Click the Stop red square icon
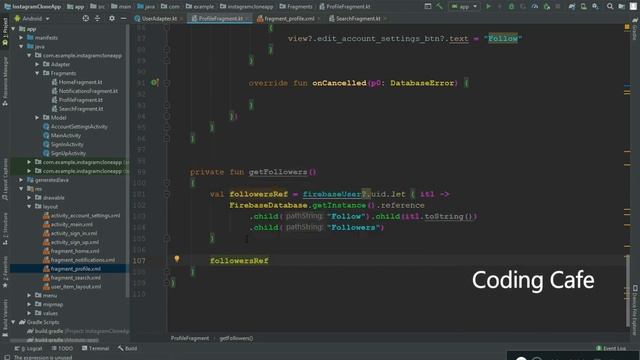 tap(558, 7)
